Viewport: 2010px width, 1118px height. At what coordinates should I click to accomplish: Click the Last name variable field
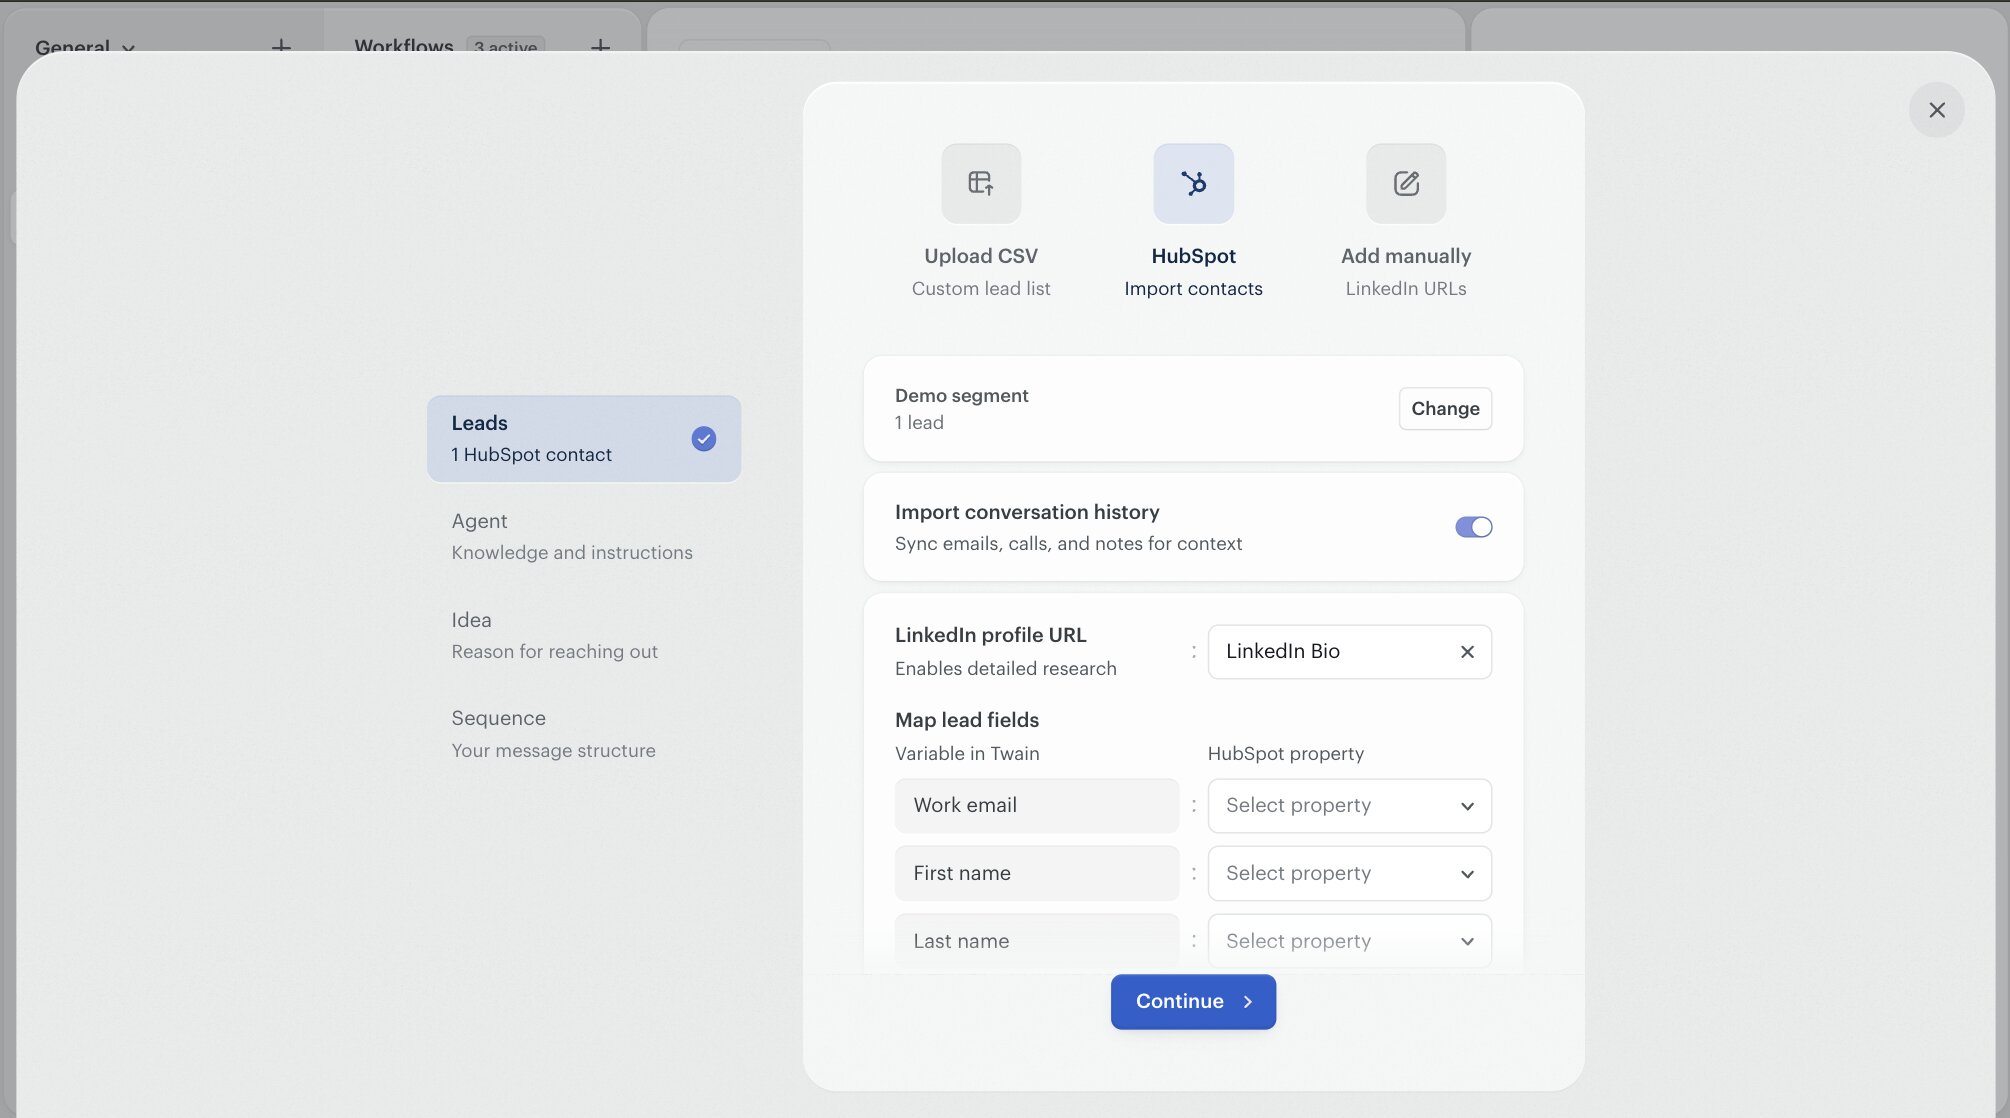(x=1036, y=941)
